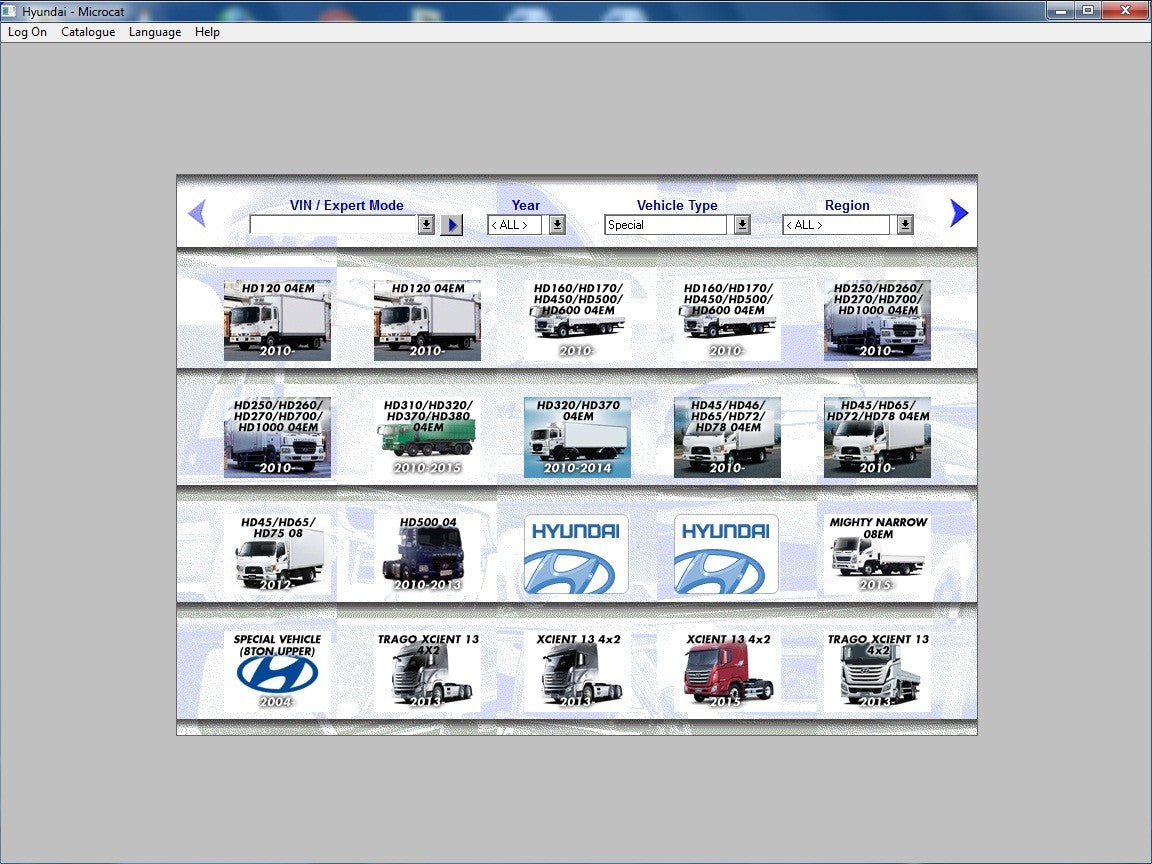Open the HD45/HD65/HD75 08 2012 catalogue
The width and height of the screenshot is (1152, 864).
[277, 554]
